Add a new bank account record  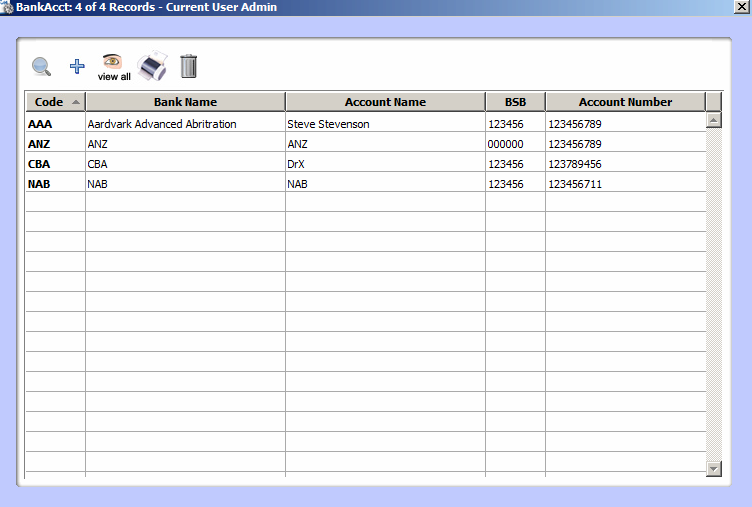pos(77,66)
